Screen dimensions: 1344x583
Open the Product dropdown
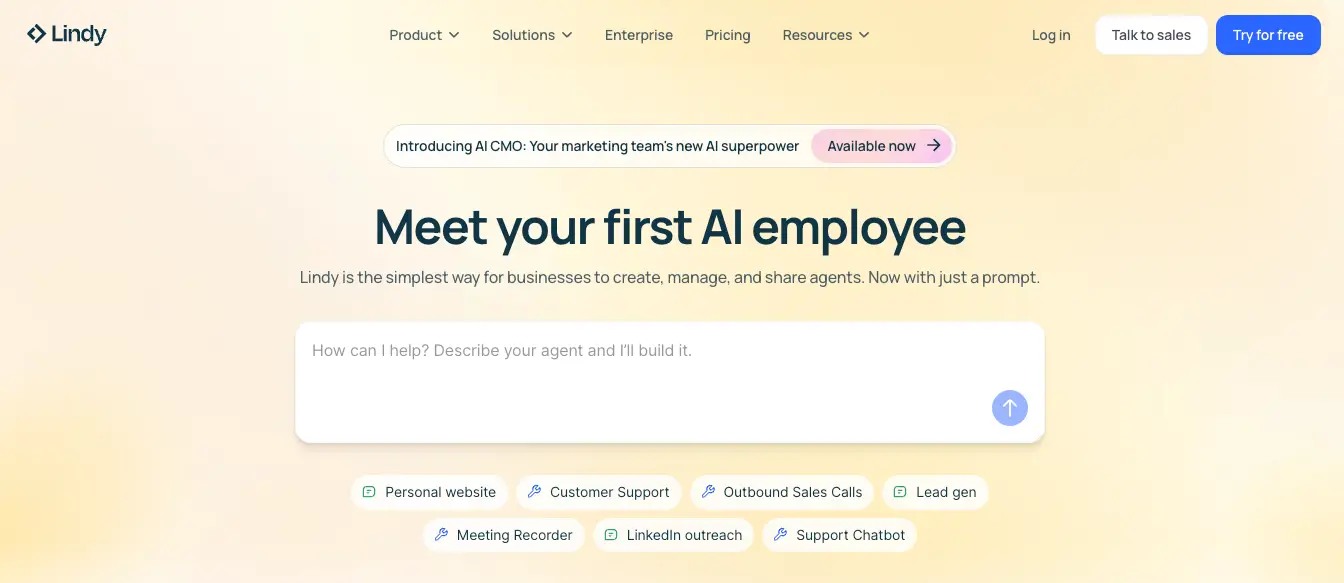point(424,35)
